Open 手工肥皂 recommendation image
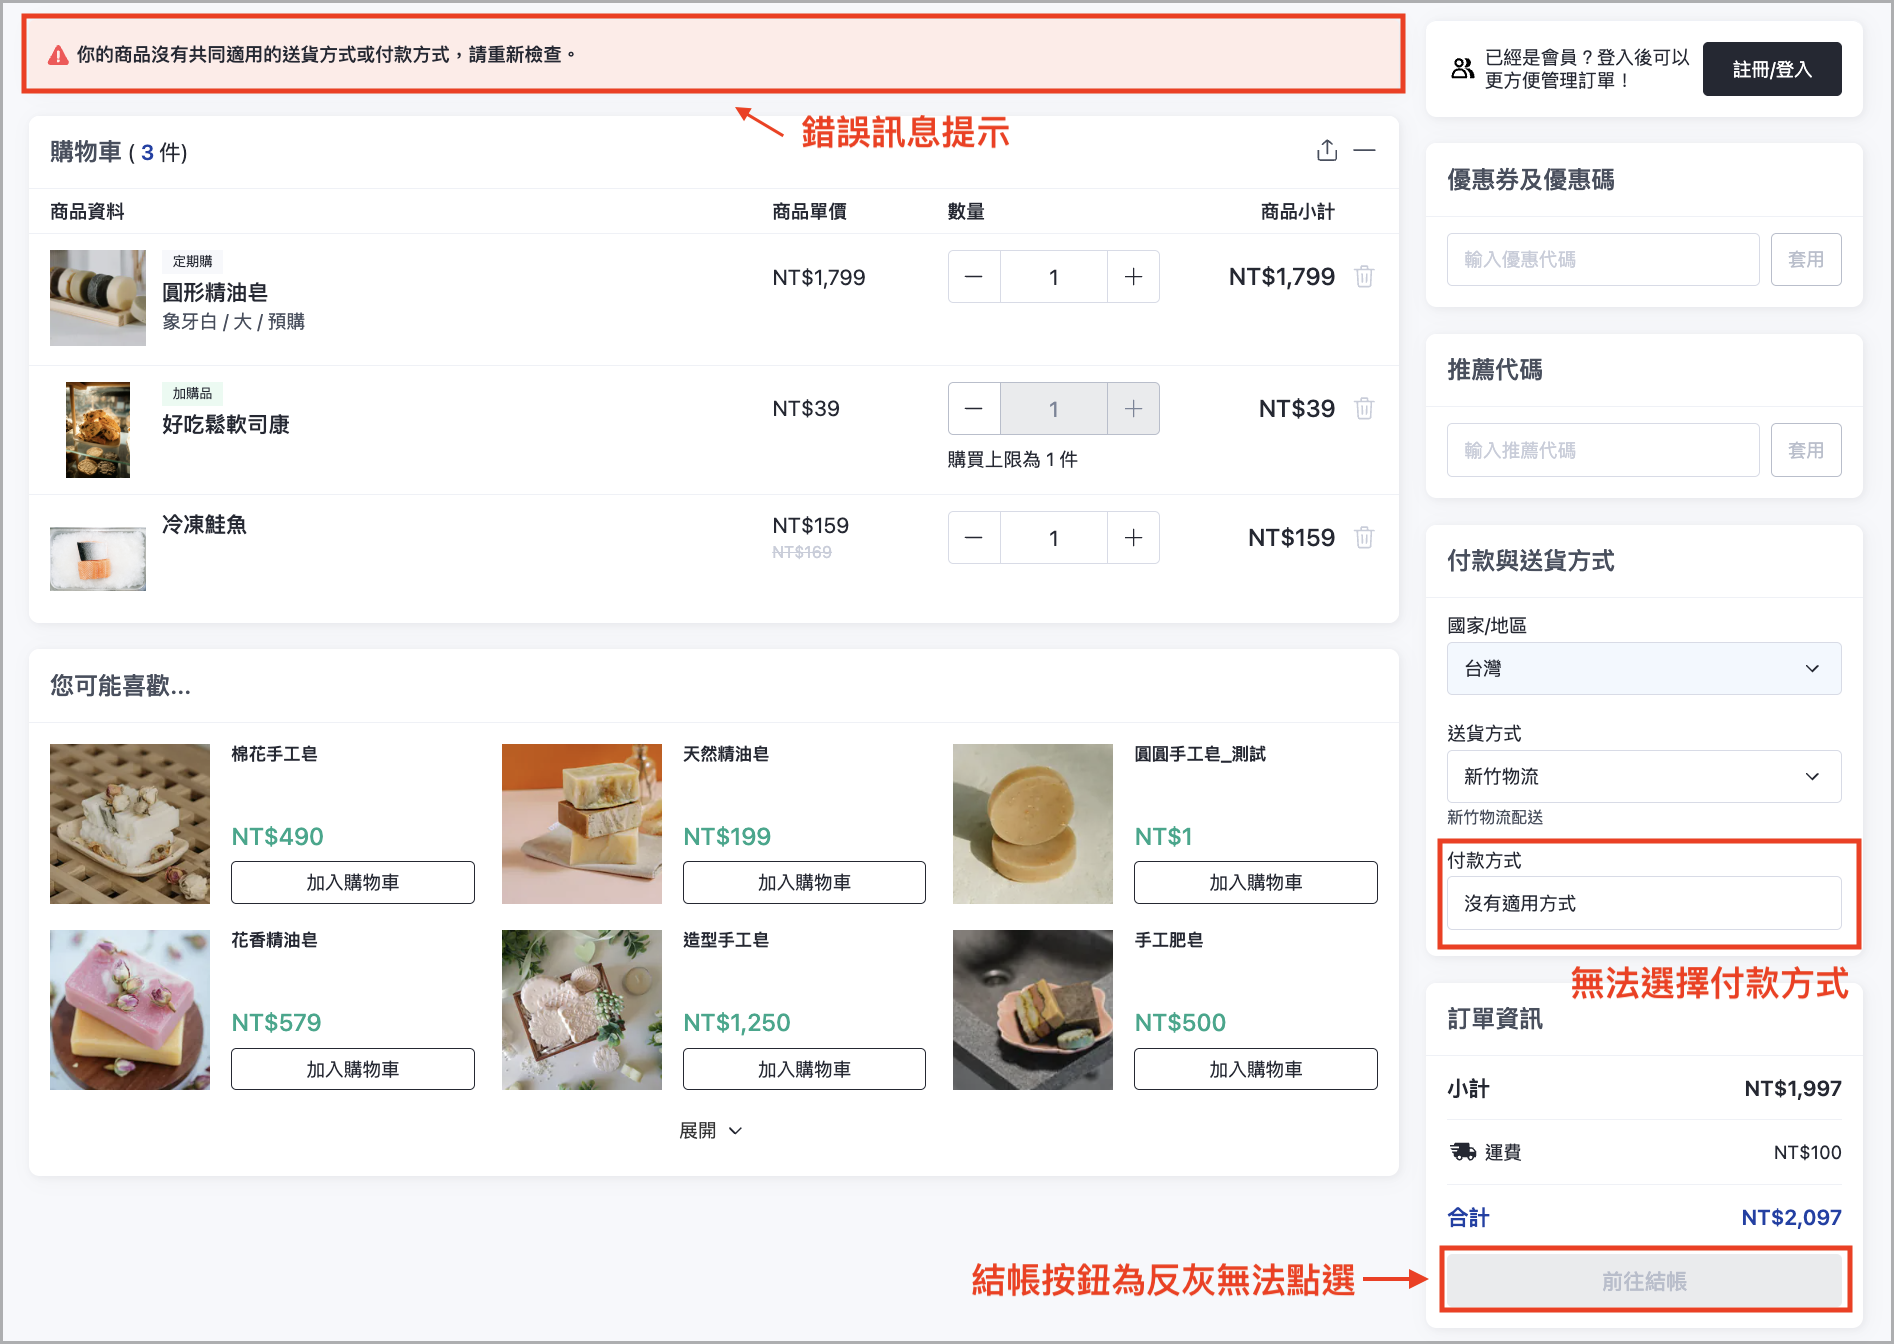 click(x=1033, y=1010)
